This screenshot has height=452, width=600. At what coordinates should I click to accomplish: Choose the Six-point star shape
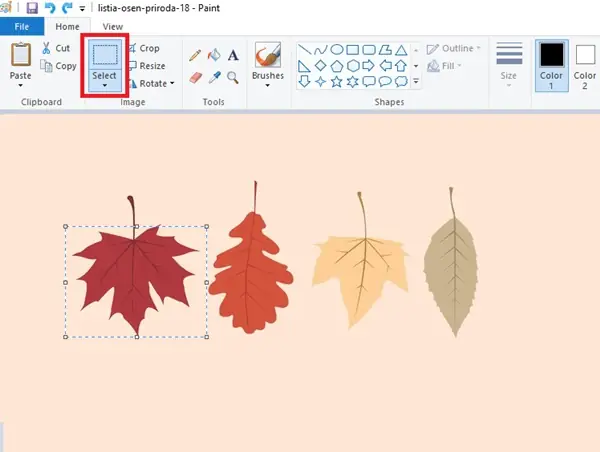click(x=352, y=82)
